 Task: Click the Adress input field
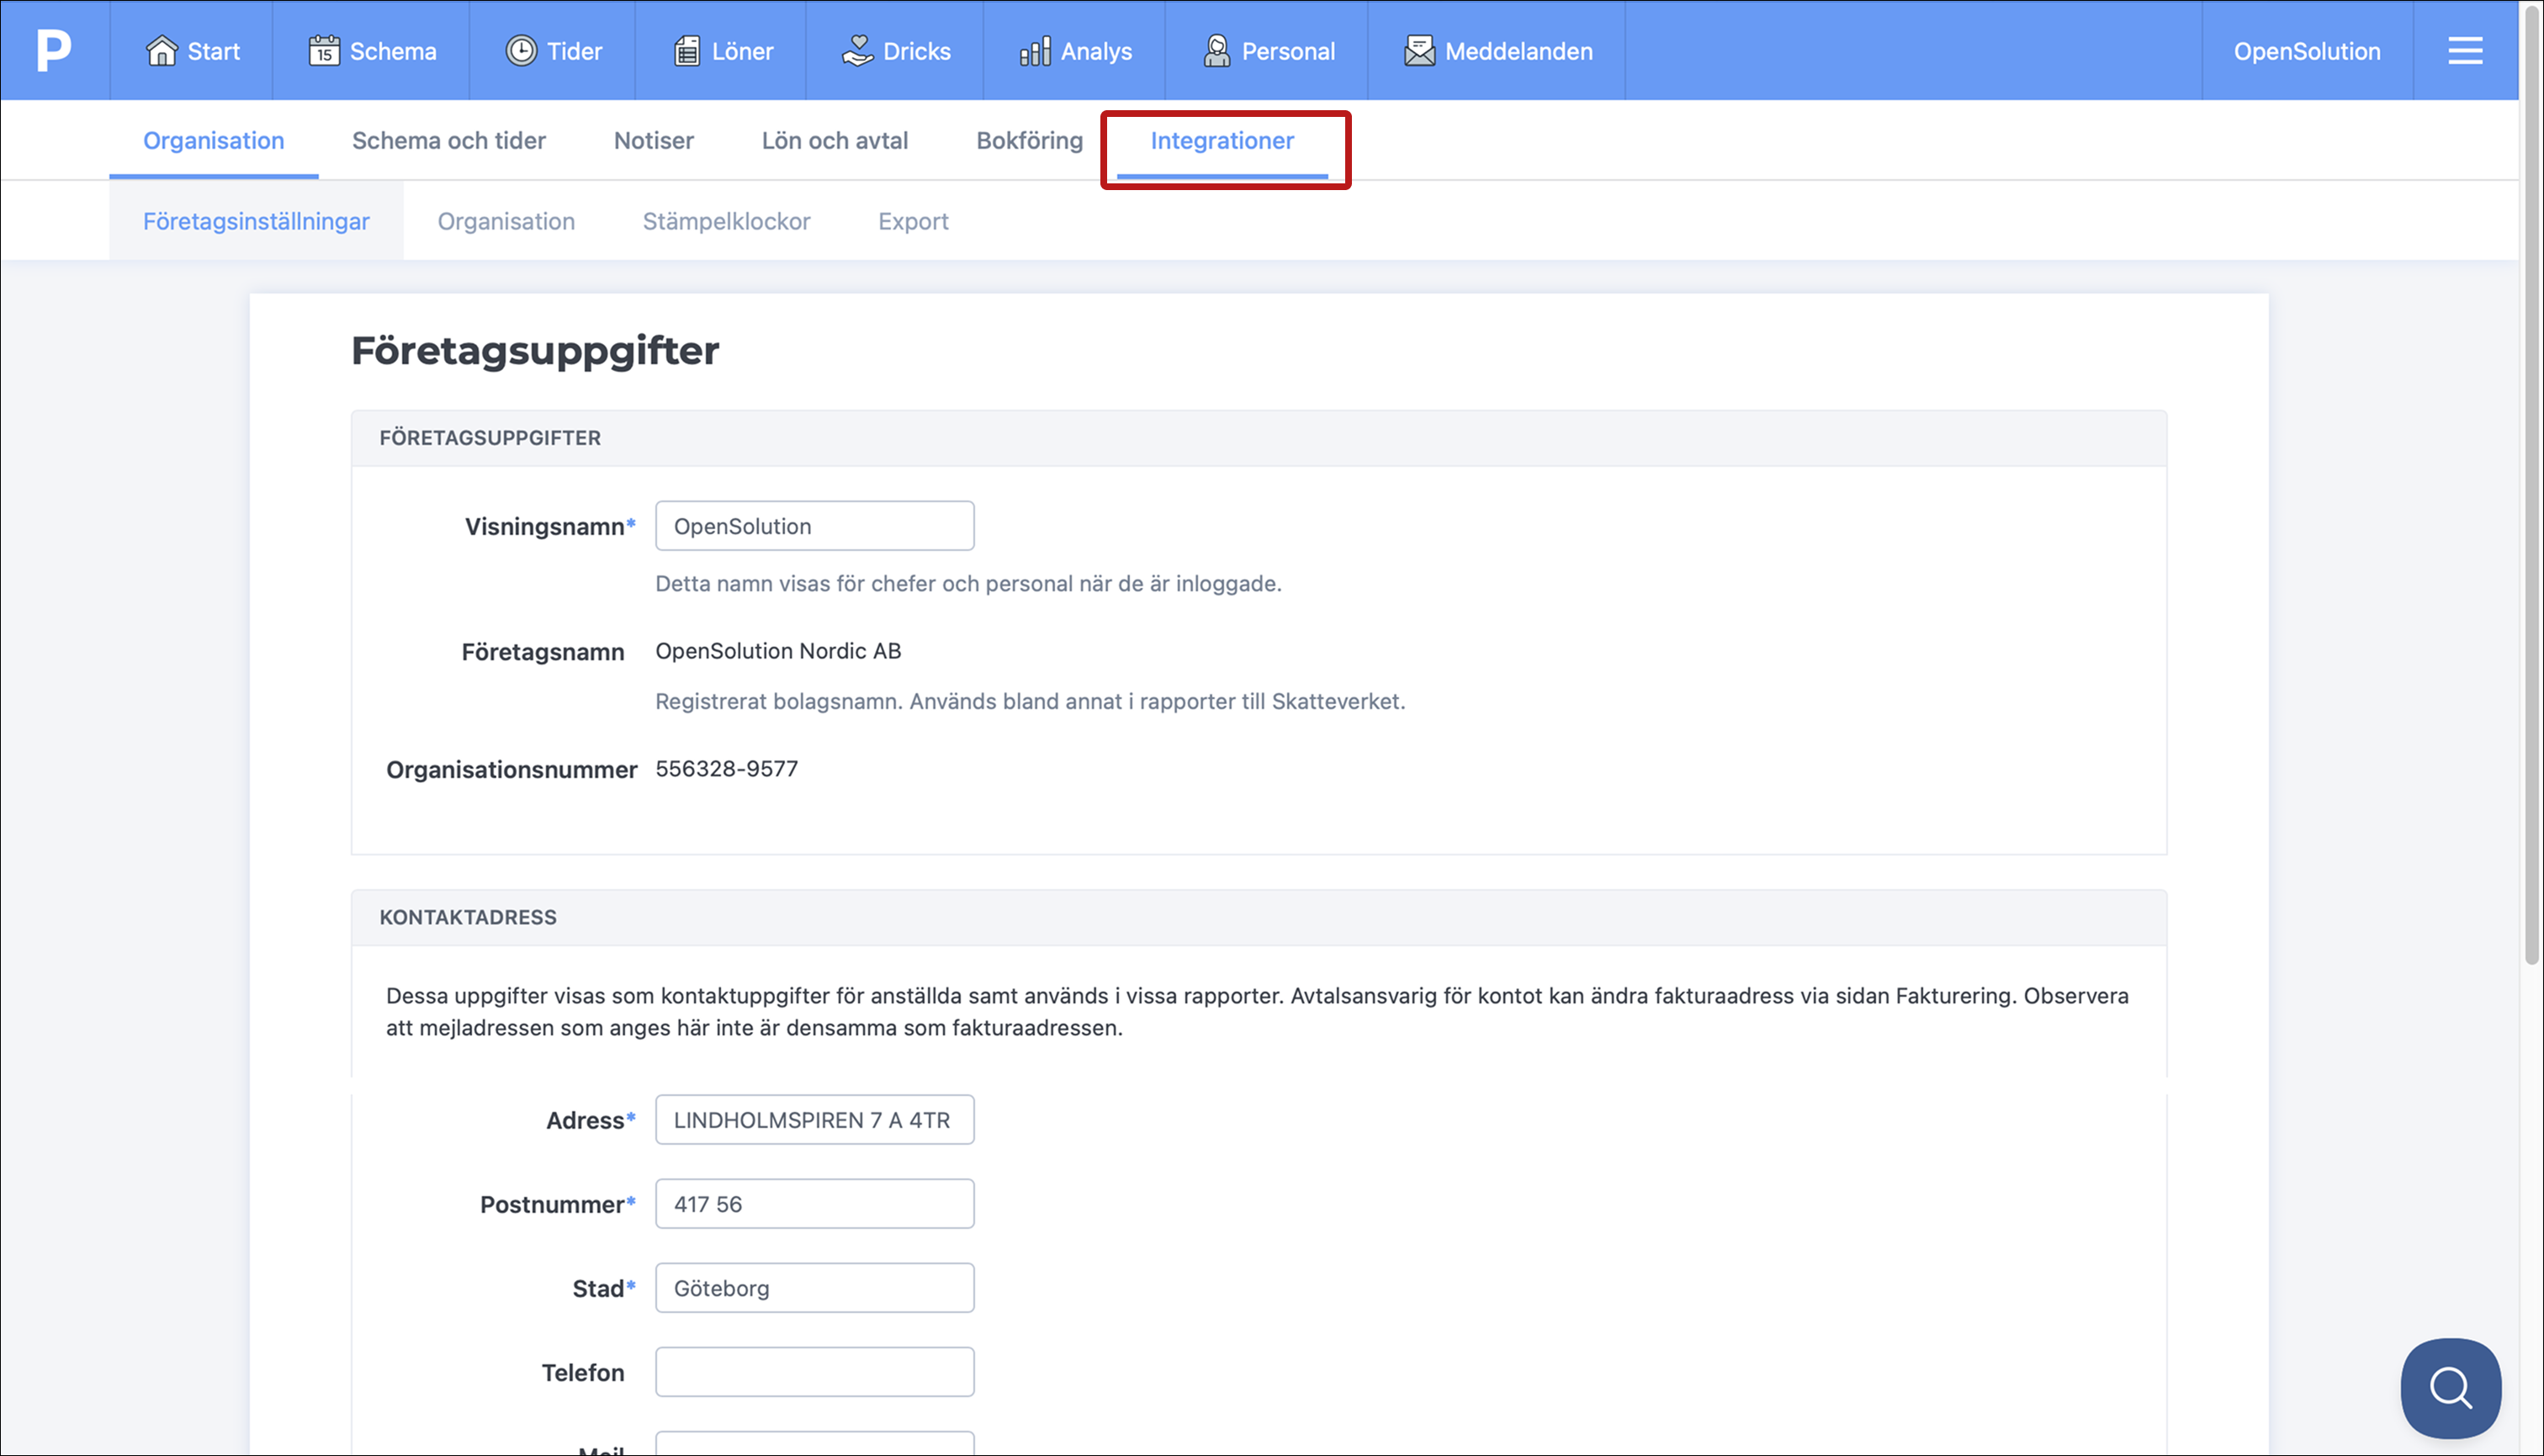click(x=814, y=1120)
